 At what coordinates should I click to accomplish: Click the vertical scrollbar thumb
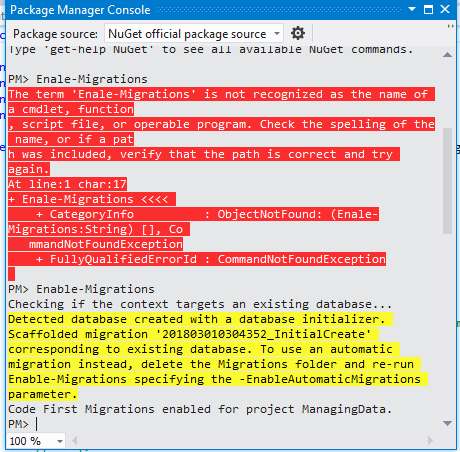tap(447, 181)
